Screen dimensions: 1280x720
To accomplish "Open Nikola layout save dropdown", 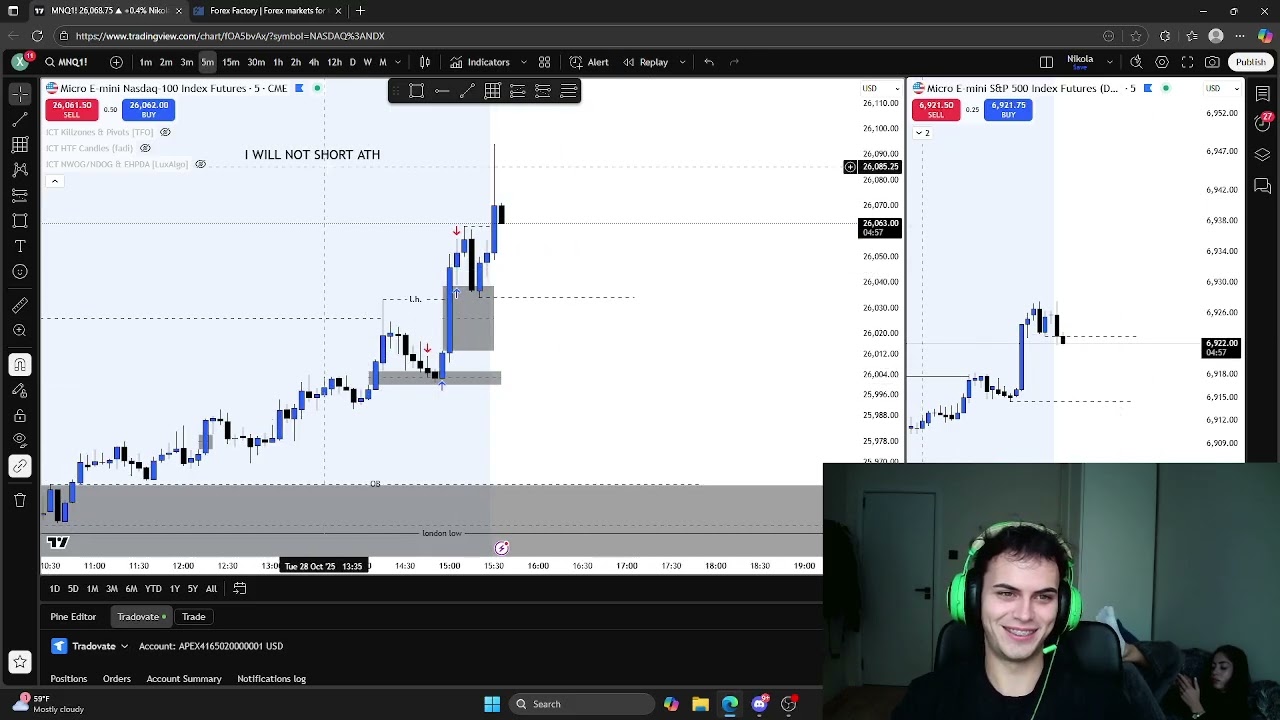I will tap(1109, 62).
